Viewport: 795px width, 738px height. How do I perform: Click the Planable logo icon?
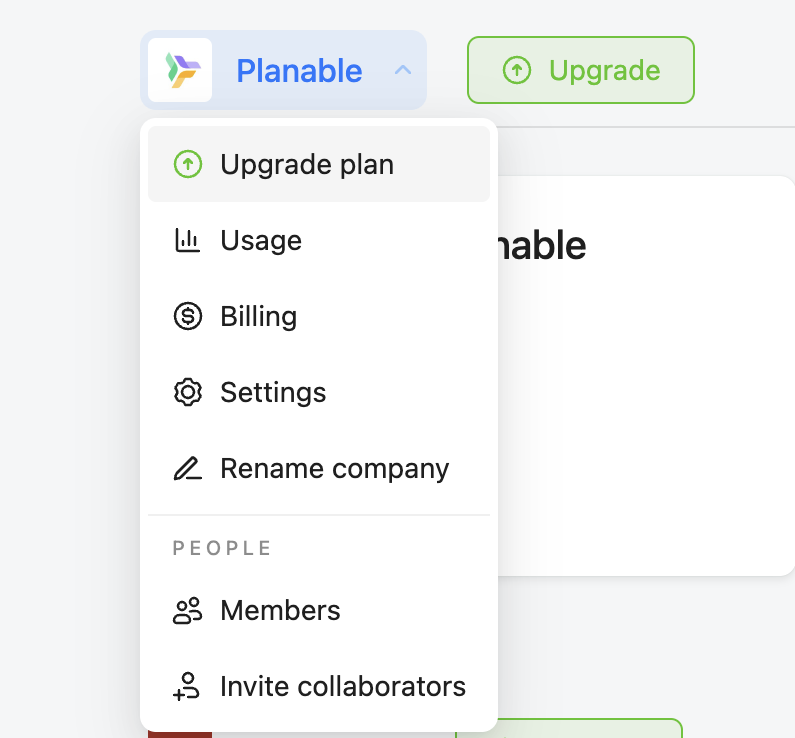180,70
